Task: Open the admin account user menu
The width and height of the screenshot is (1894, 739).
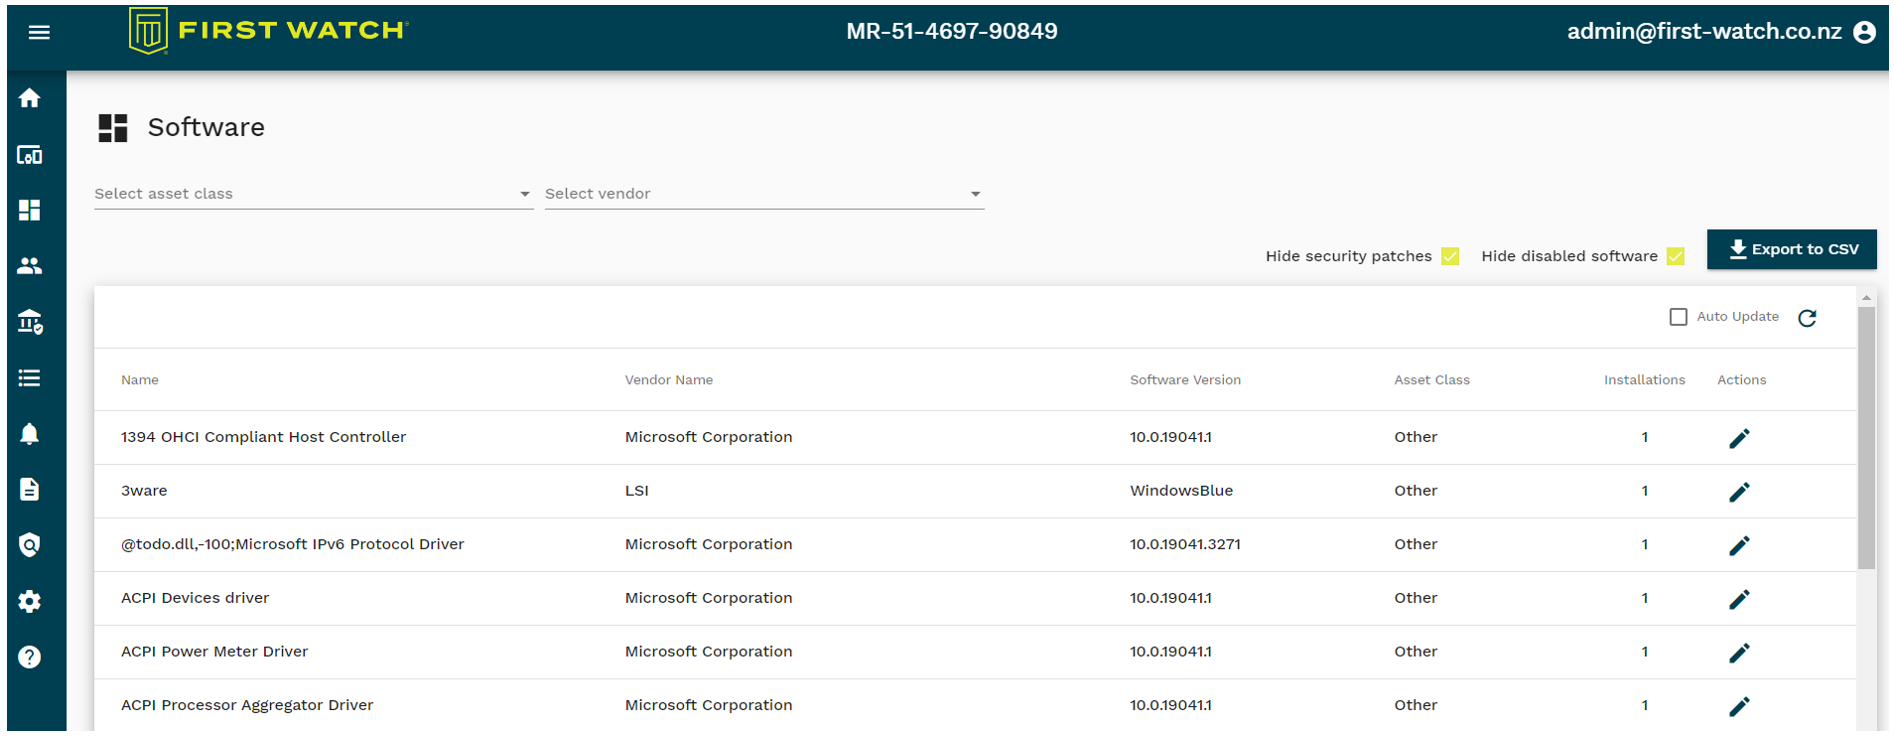Action: click(x=1864, y=32)
